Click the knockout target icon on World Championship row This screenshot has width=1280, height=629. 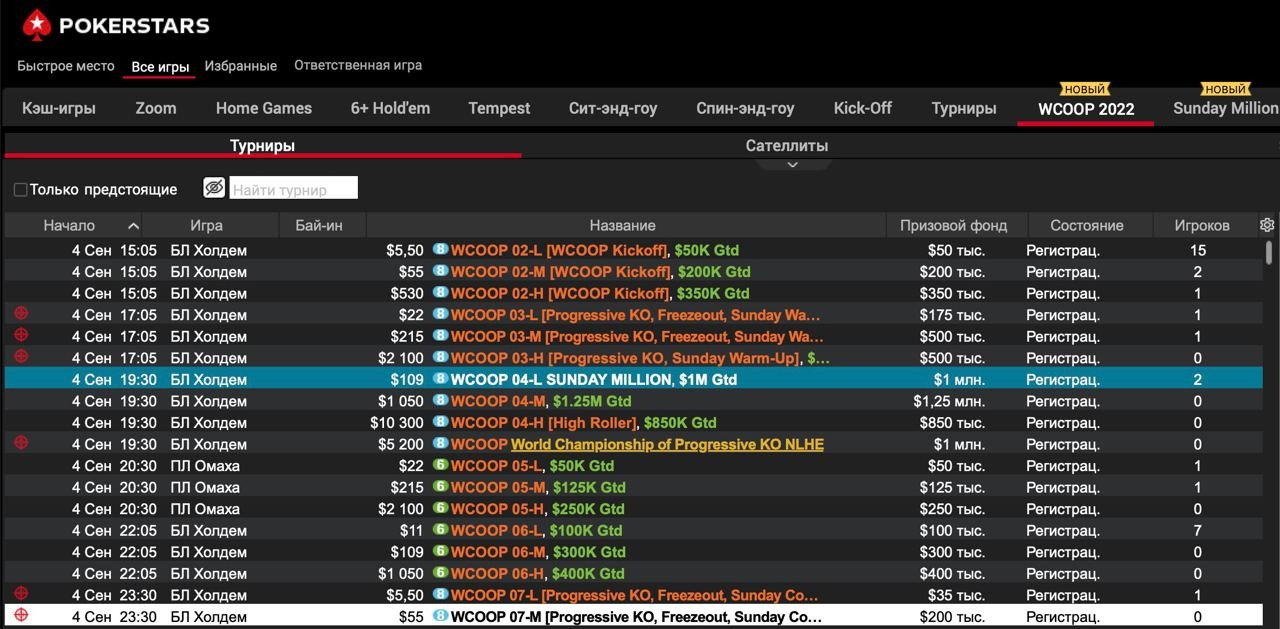coord(21,443)
